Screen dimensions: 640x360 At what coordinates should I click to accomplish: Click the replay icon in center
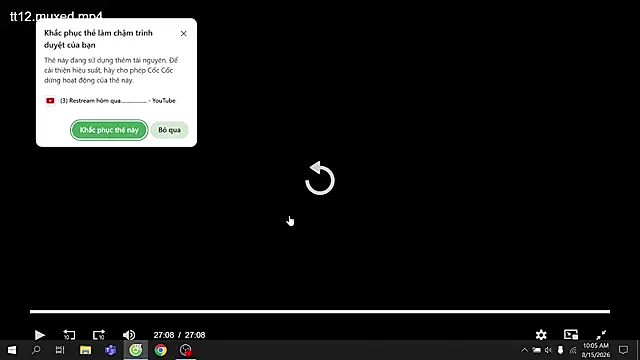pos(320,178)
